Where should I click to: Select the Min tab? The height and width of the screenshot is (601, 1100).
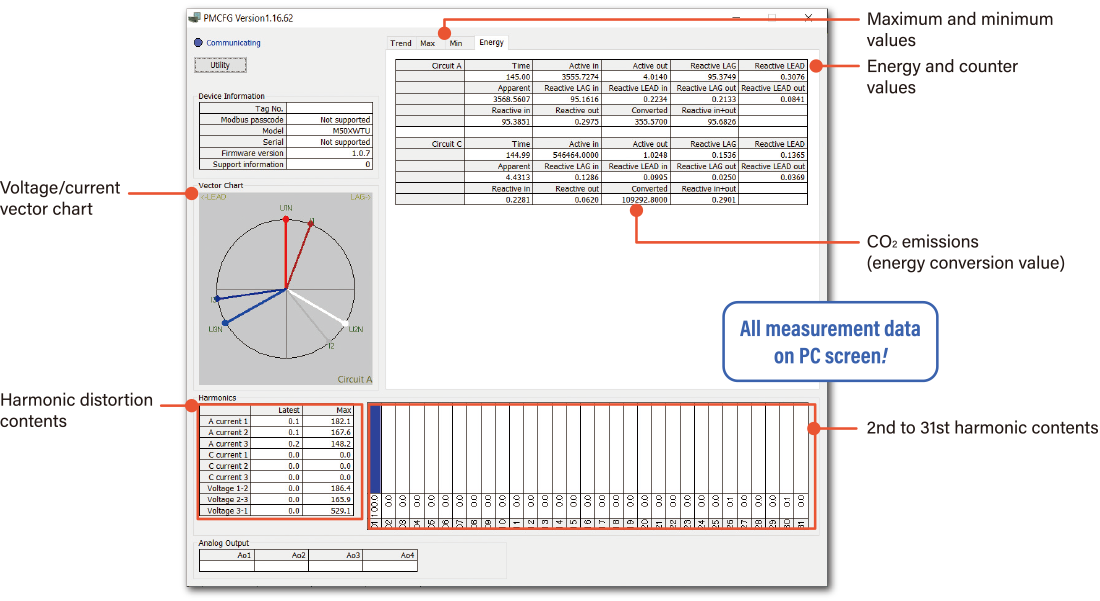pos(455,43)
